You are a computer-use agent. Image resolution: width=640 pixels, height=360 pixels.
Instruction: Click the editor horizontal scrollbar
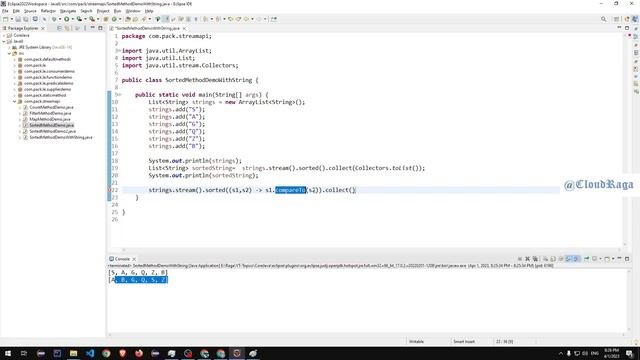click(371, 250)
